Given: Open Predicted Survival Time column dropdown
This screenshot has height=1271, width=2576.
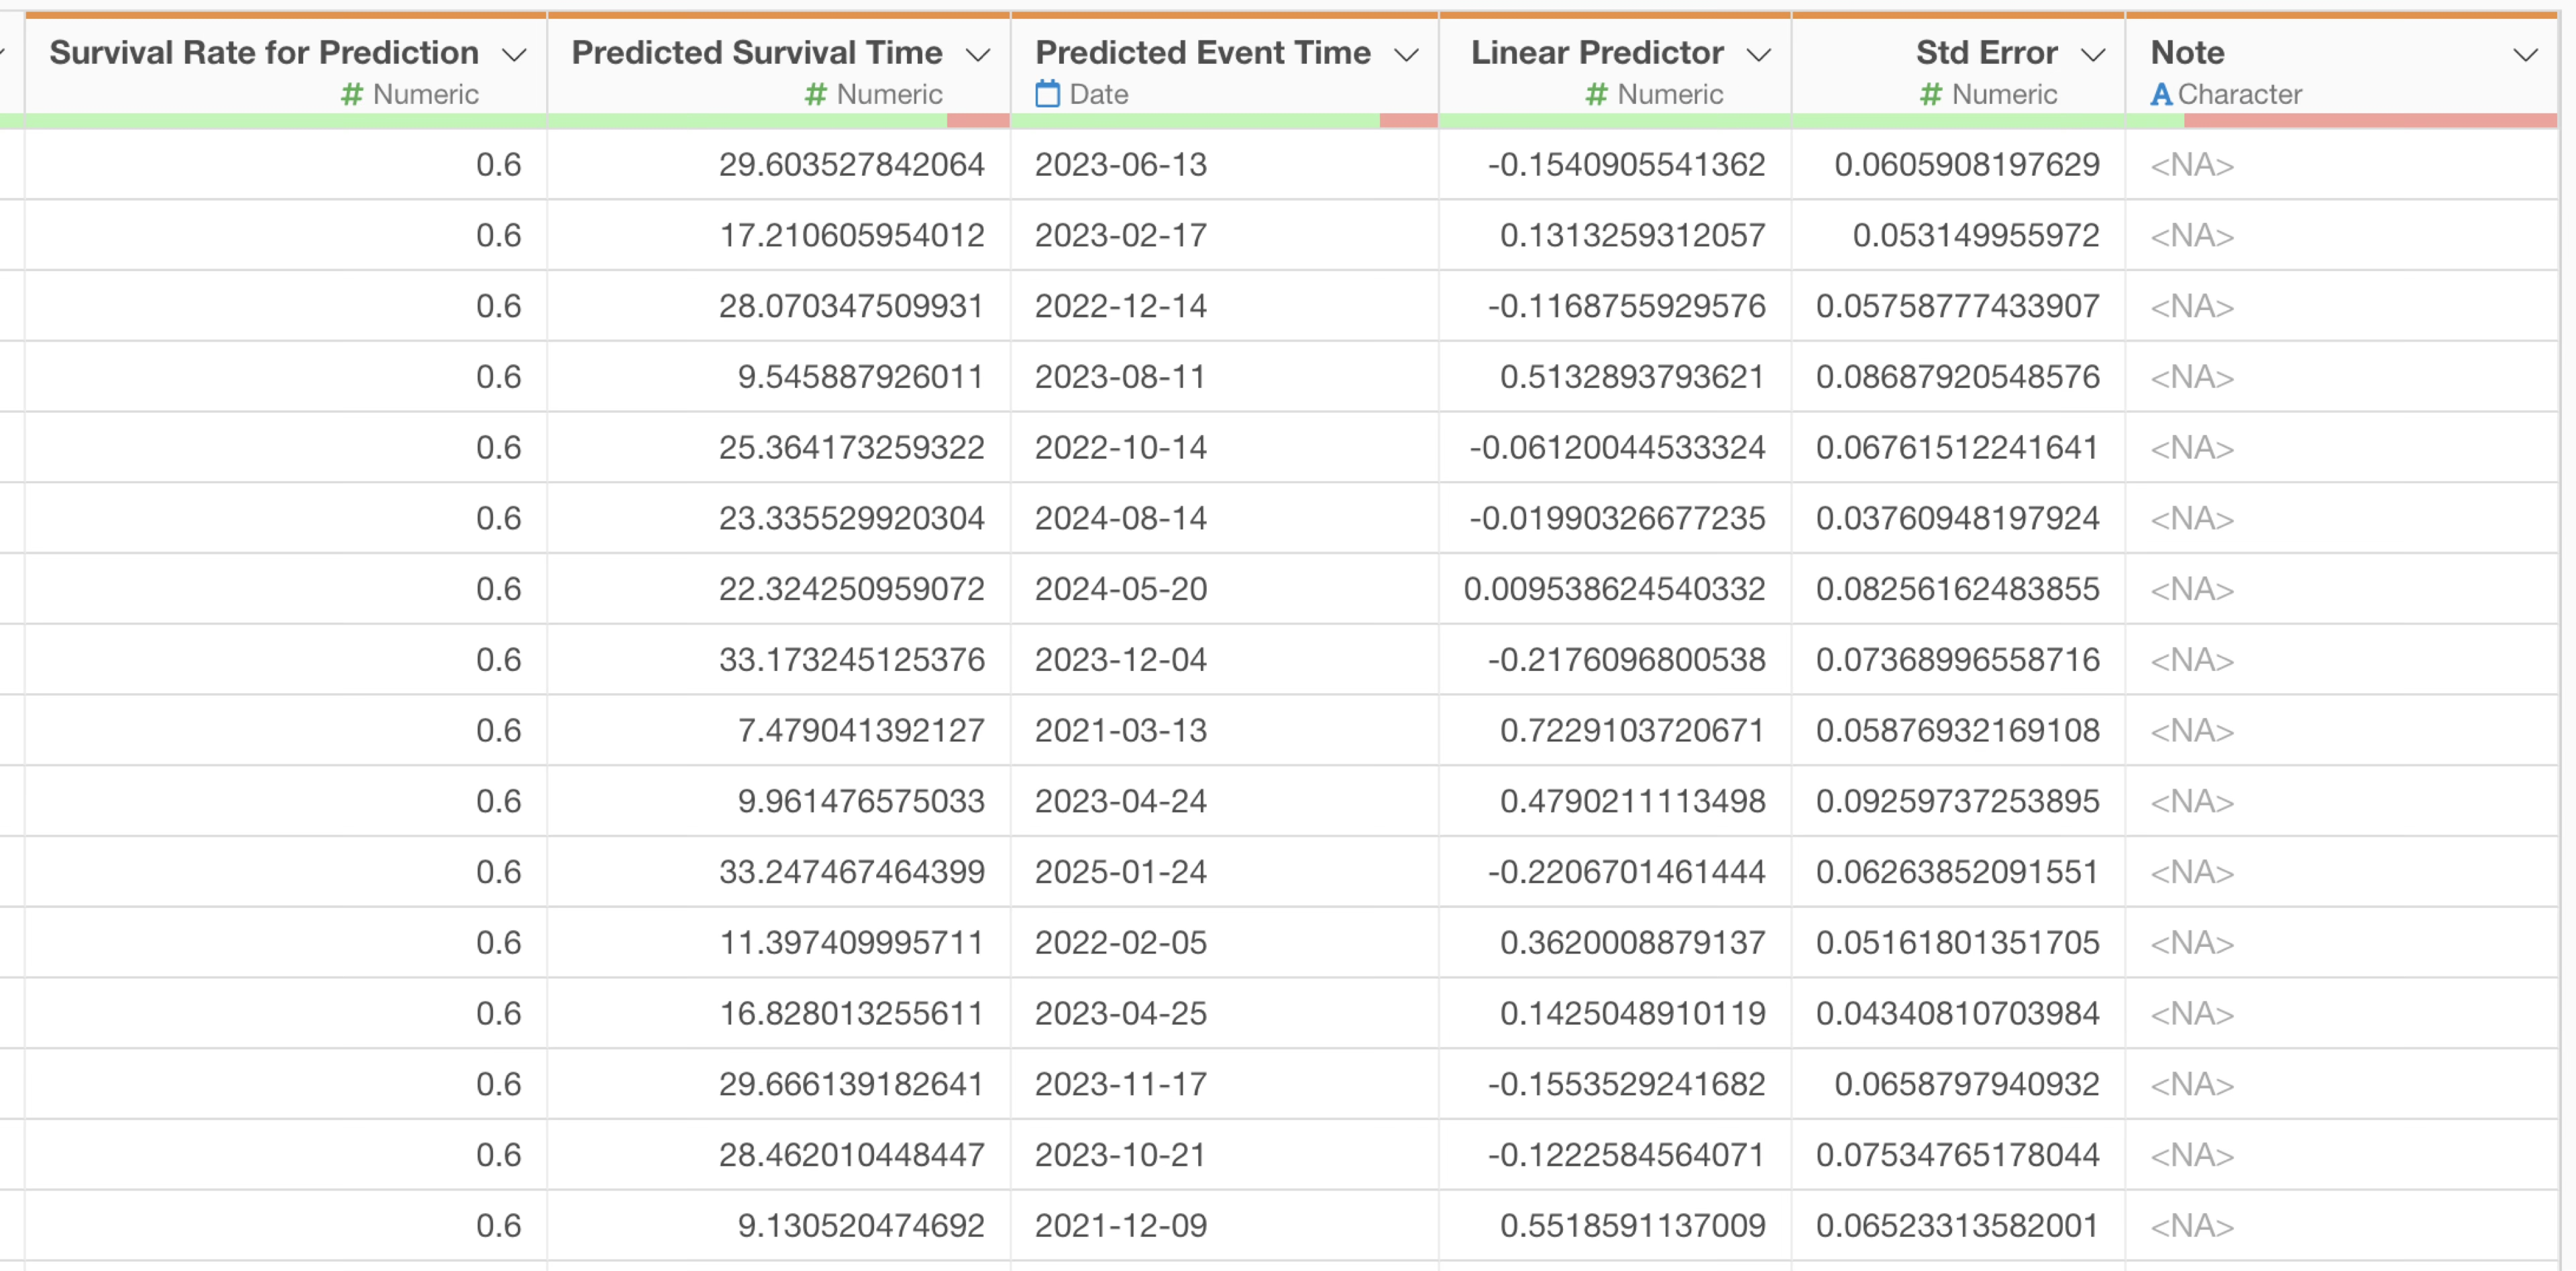Looking at the screenshot, I should pyautogui.click(x=978, y=54).
